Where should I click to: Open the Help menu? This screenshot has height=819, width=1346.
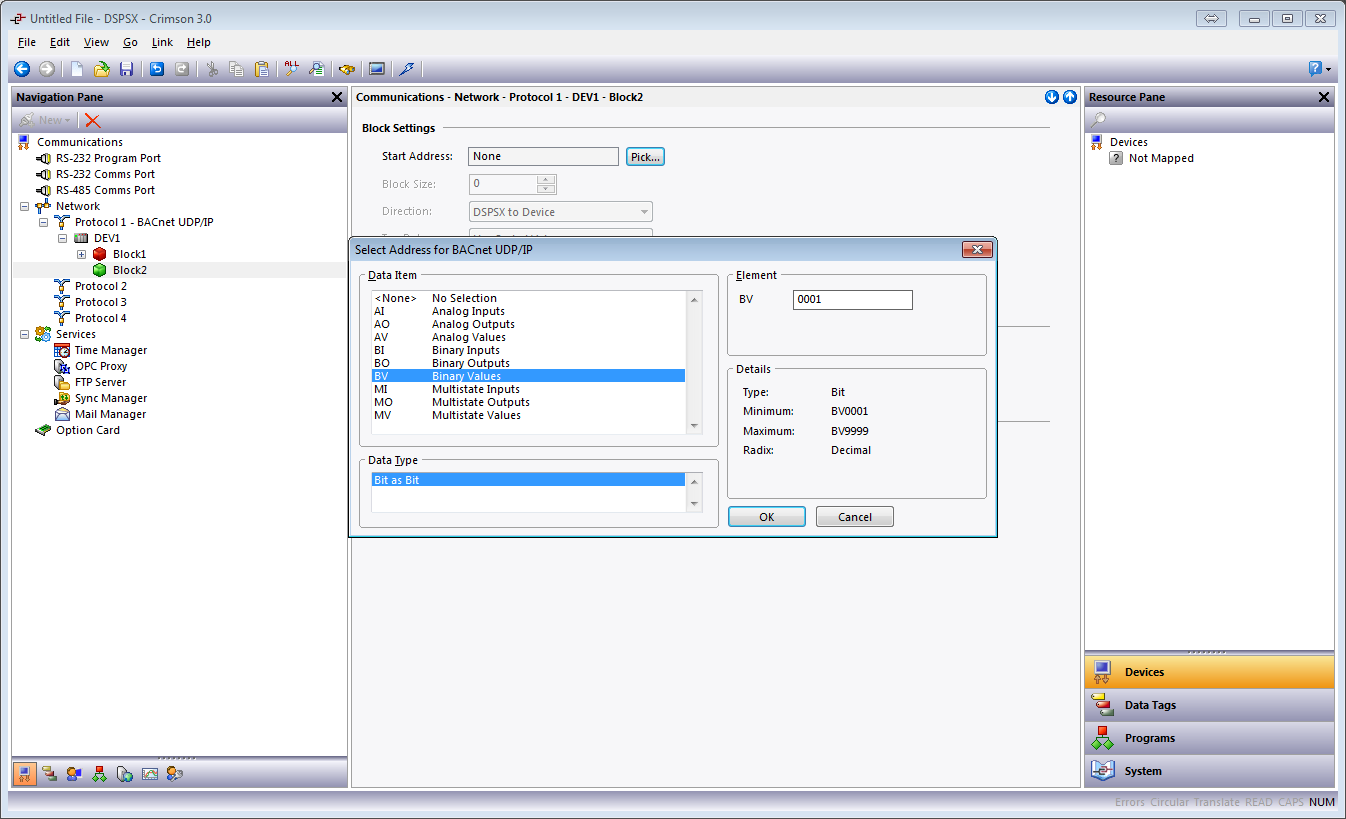pos(199,42)
